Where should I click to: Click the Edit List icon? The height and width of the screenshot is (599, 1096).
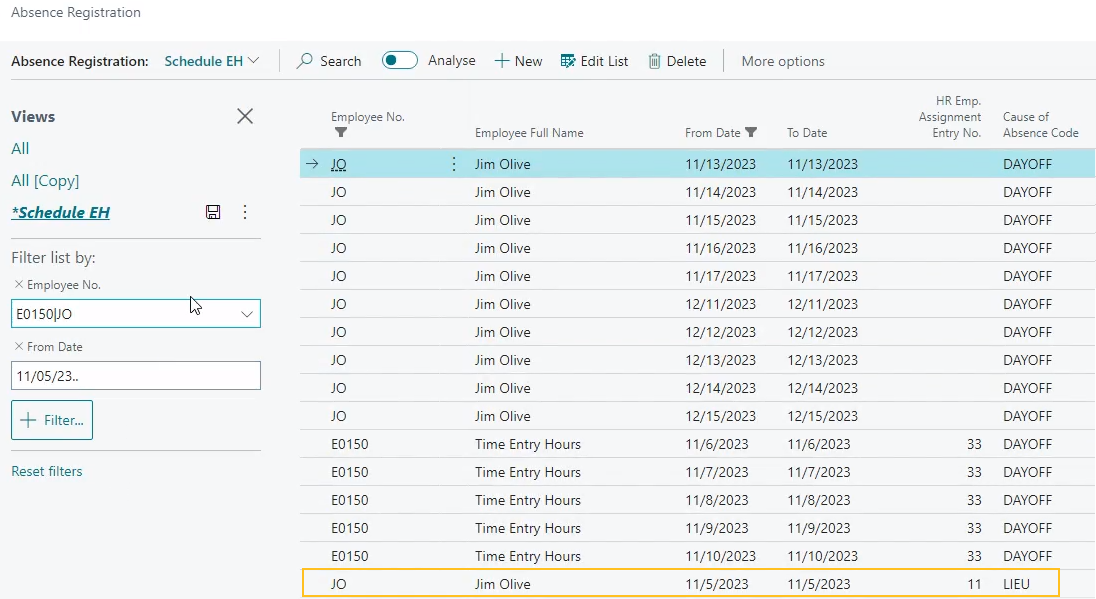pyautogui.click(x=565, y=61)
